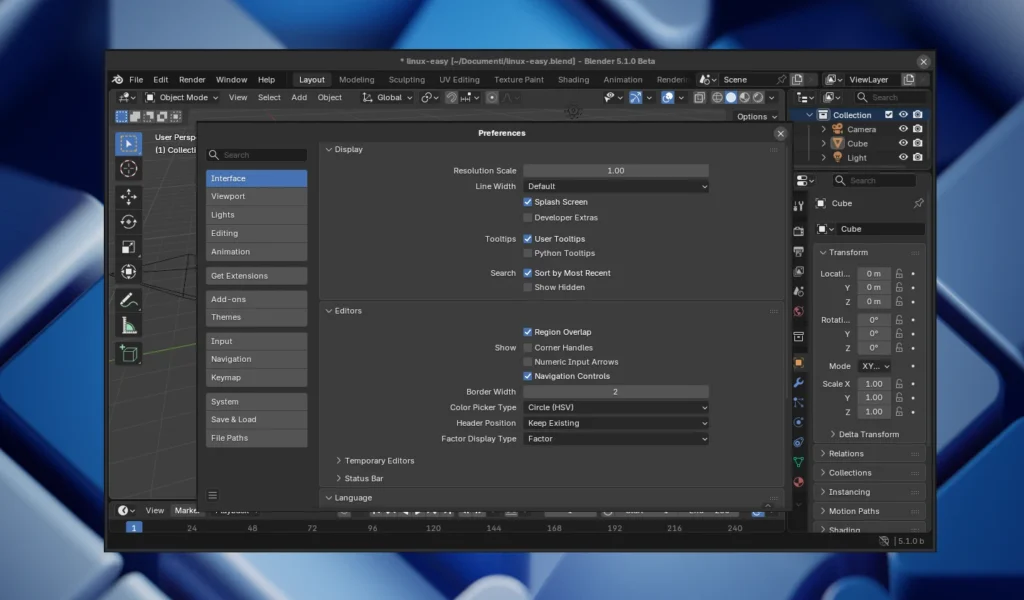Open the Render menu
Viewport: 1024px width, 600px height.
pos(191,79)
